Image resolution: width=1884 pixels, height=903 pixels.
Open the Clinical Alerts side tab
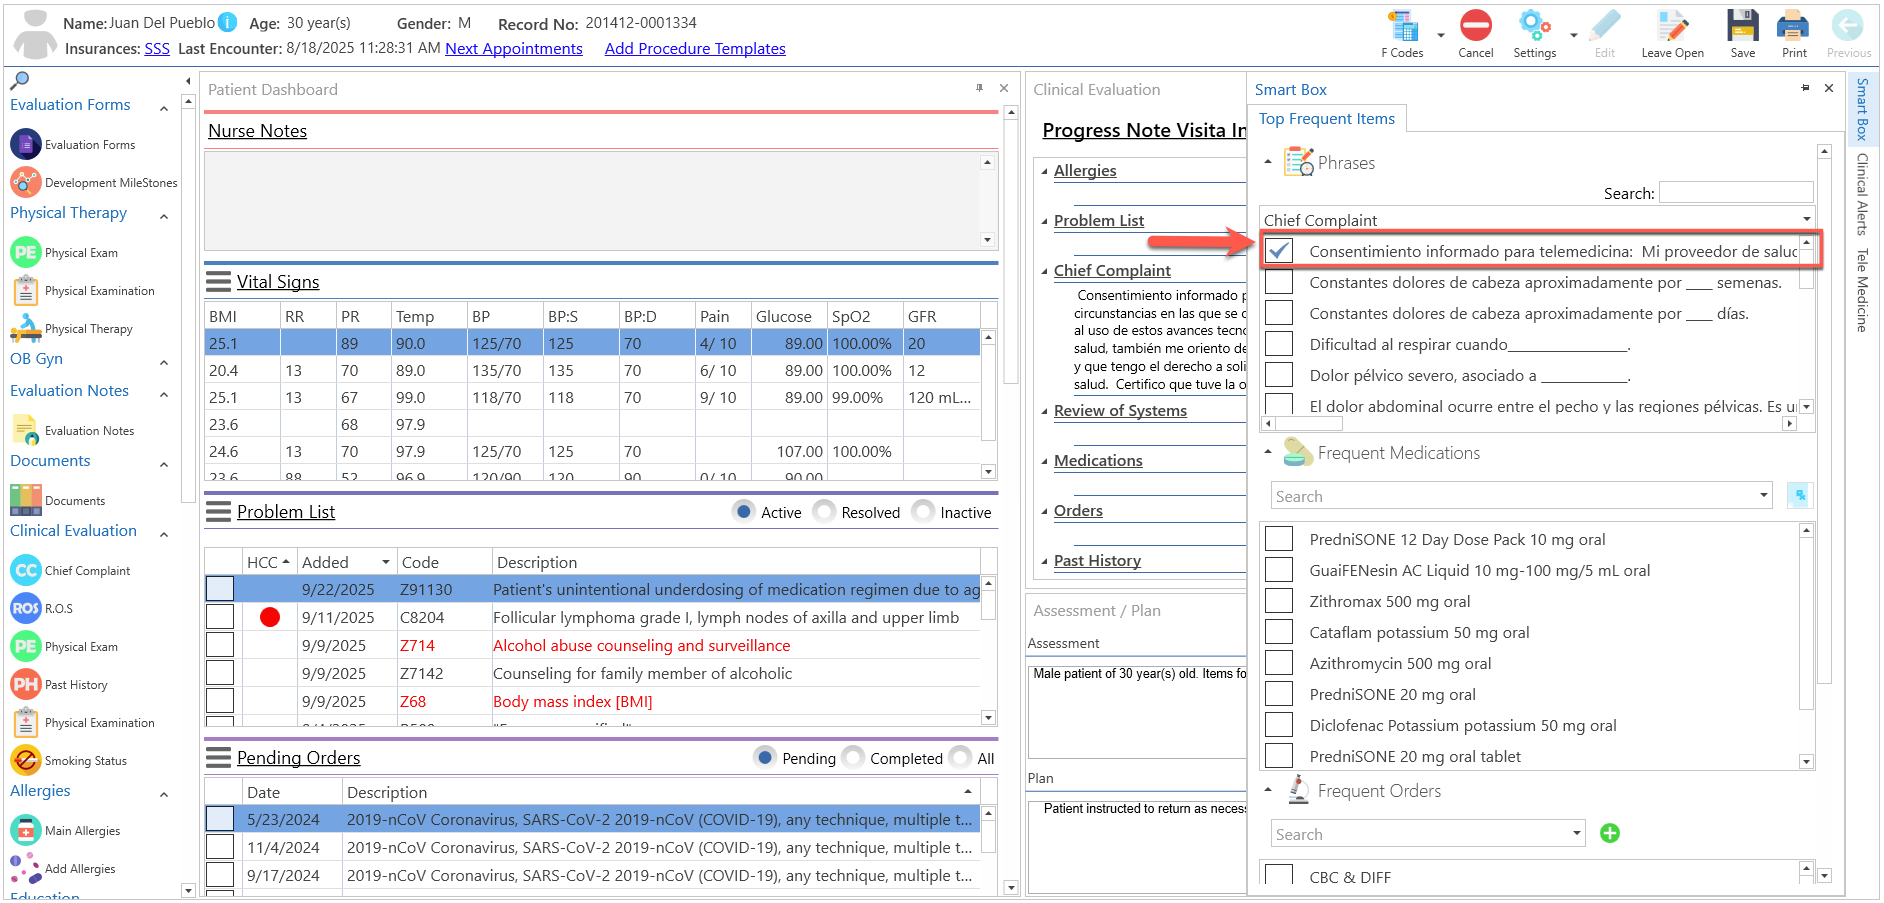(1862, 193)
